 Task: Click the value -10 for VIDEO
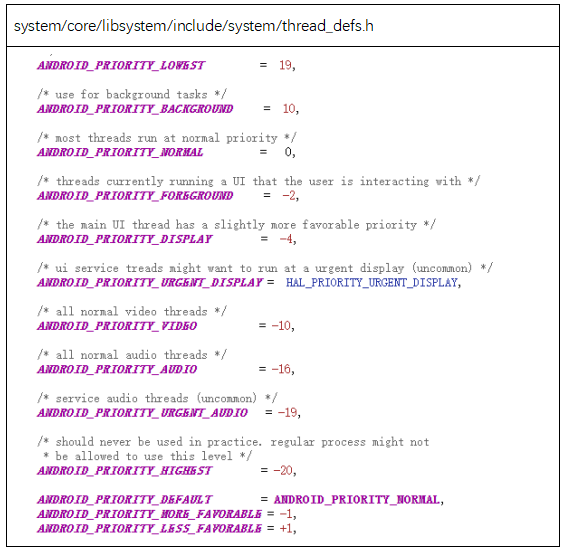[x=281, y=325]
